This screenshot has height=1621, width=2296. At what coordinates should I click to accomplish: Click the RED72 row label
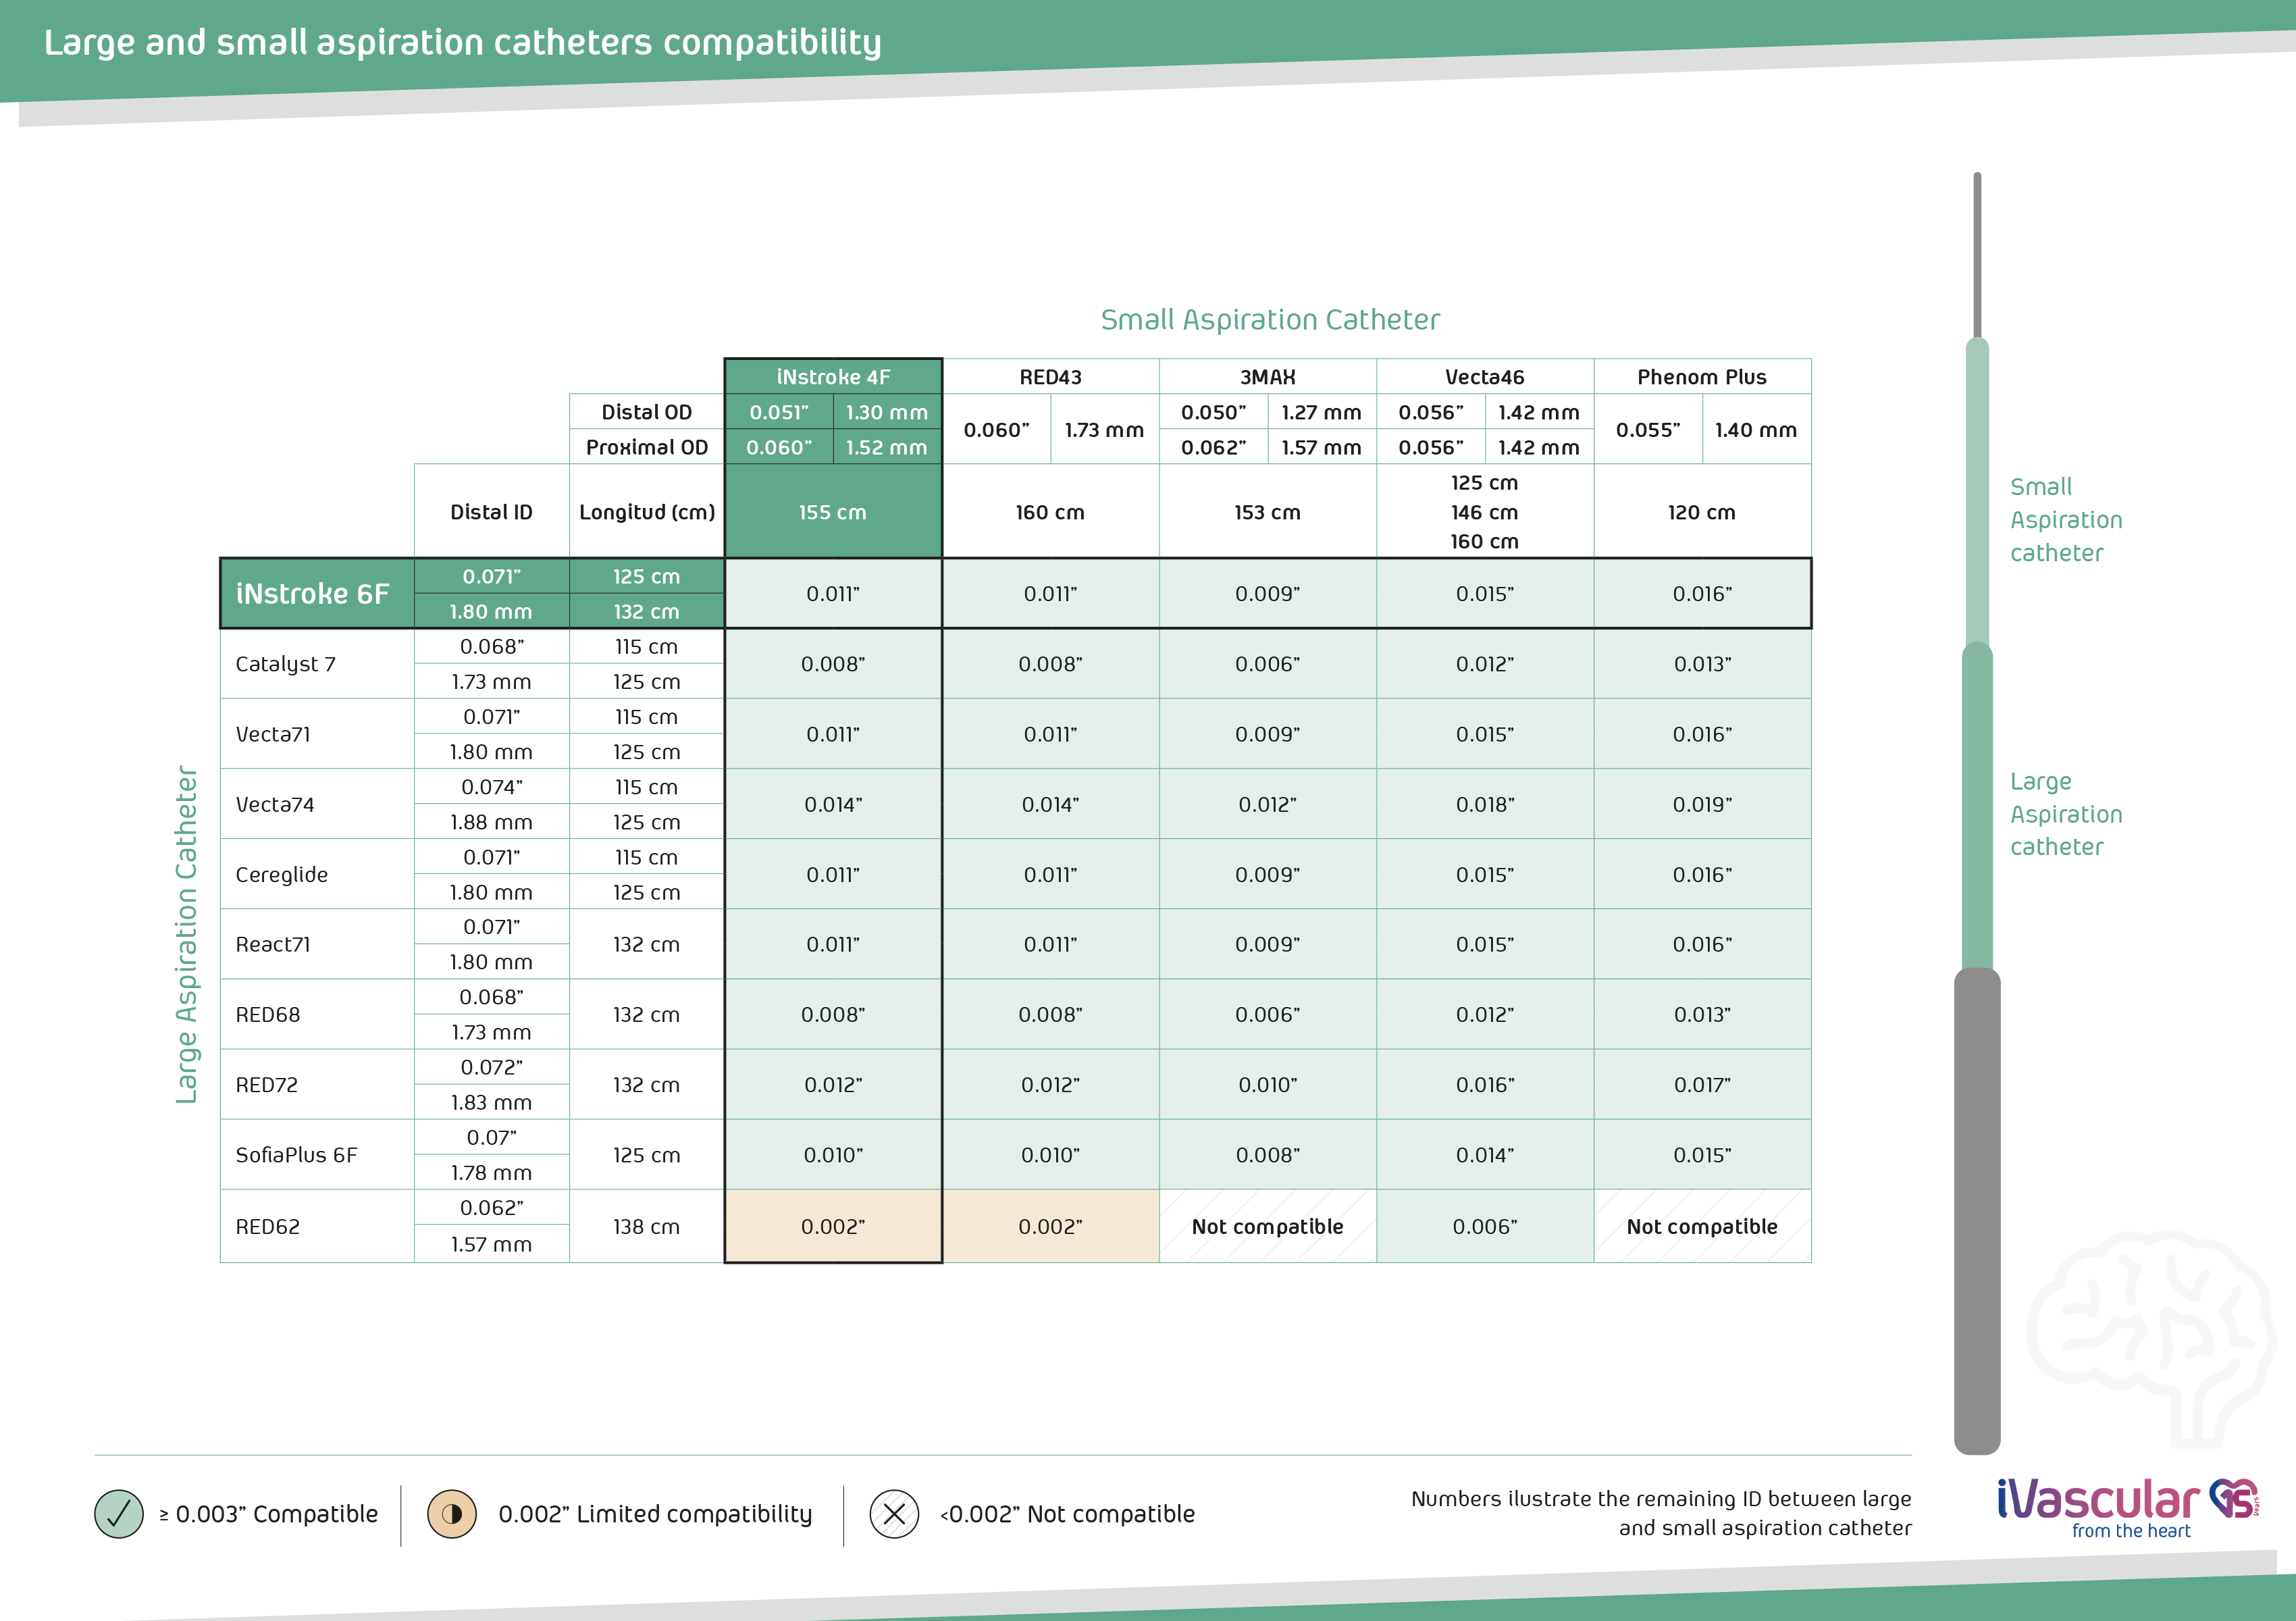click(317, 1084)
